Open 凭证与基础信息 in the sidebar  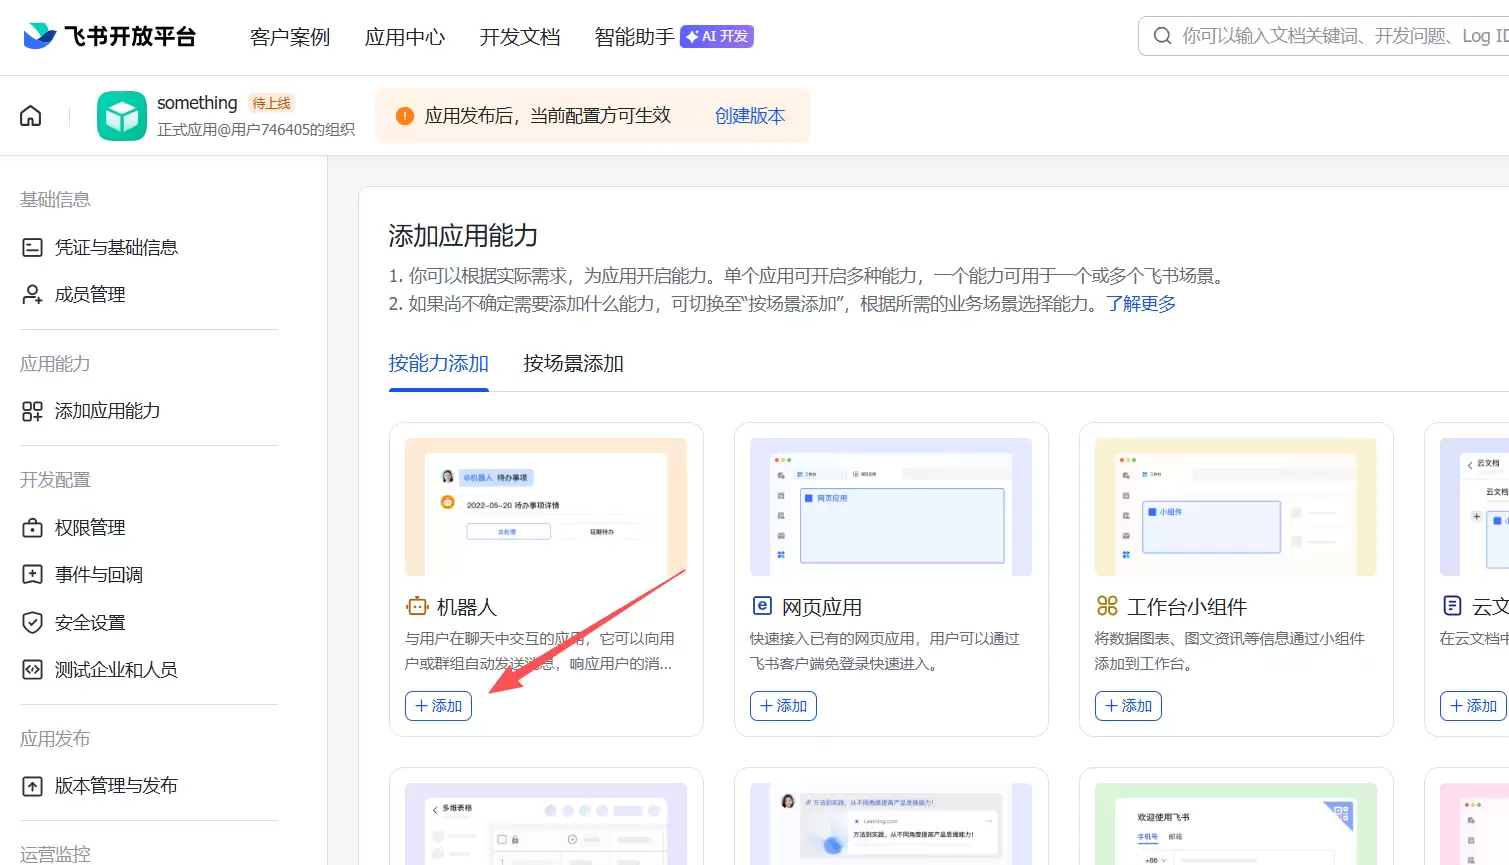[x=115, y=247]
